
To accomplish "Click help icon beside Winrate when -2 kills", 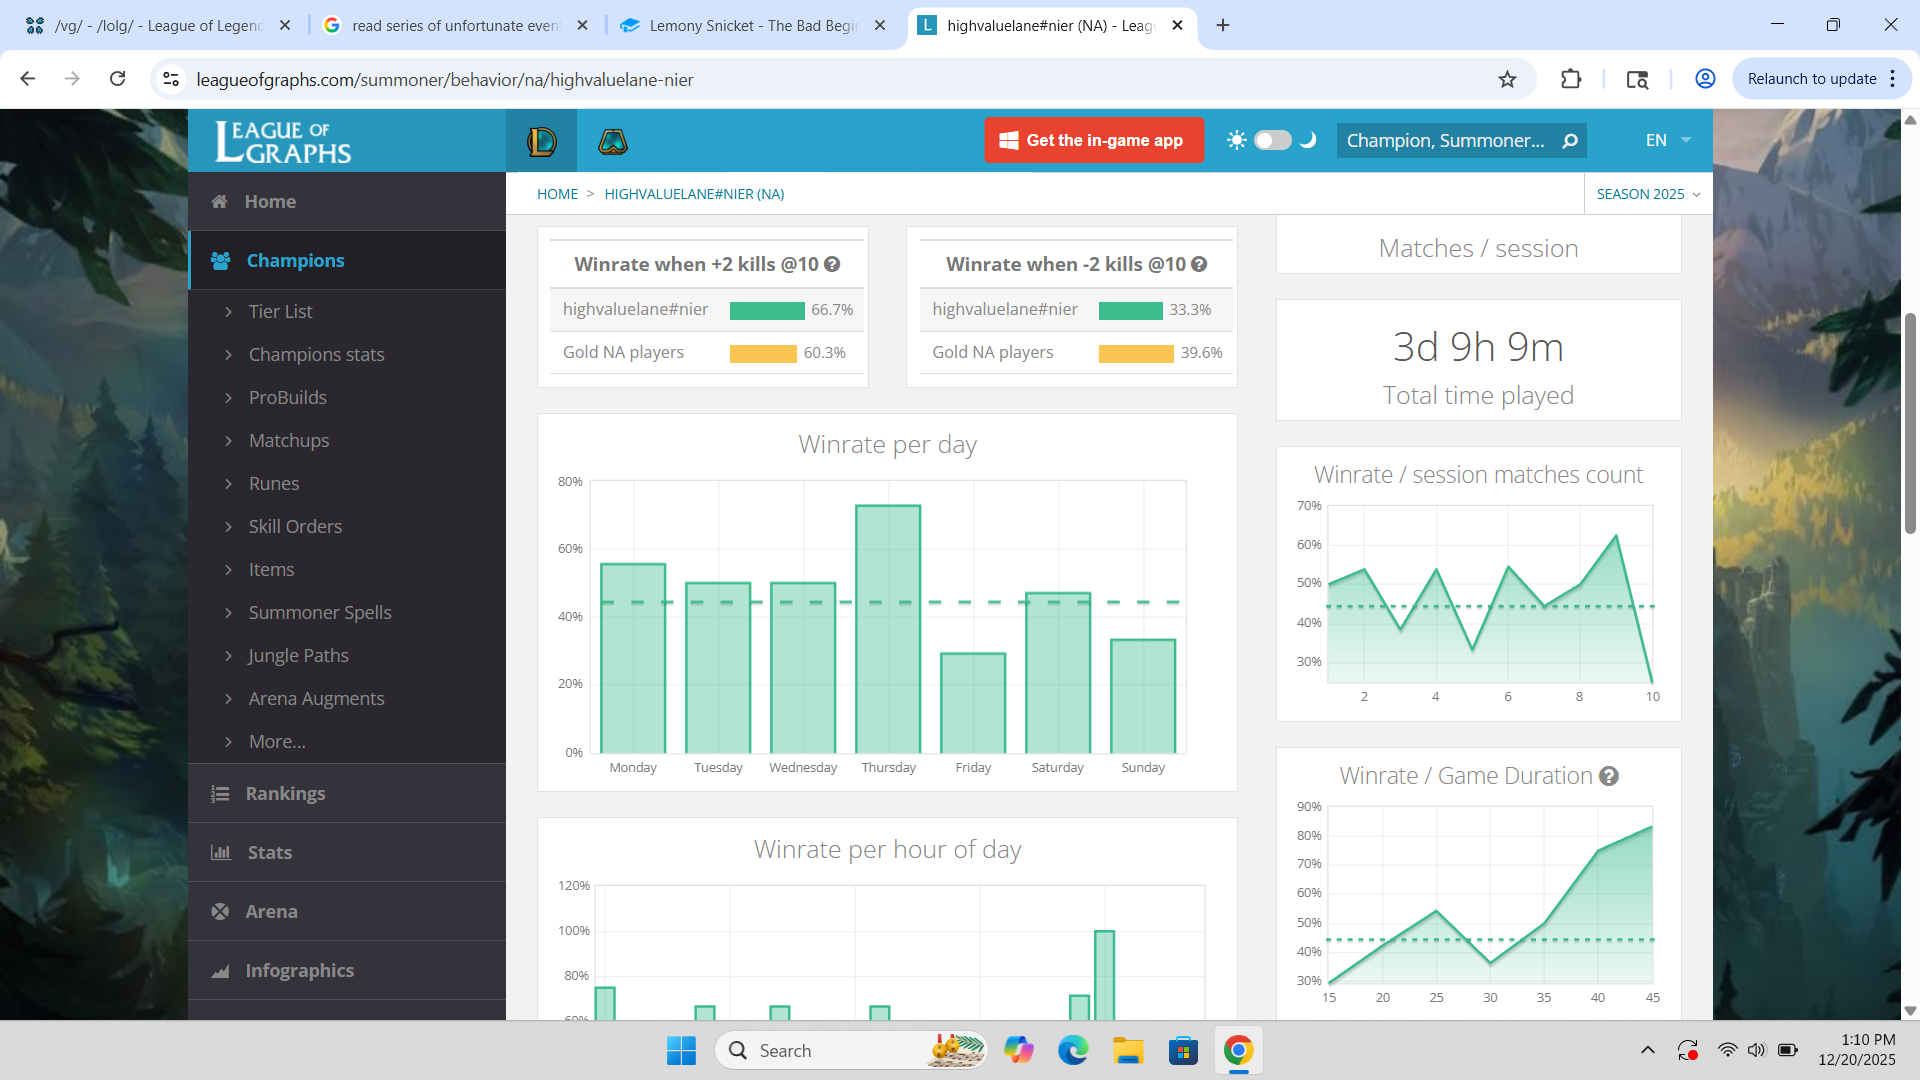I will pyautogui.click(x=1199, y=264).
